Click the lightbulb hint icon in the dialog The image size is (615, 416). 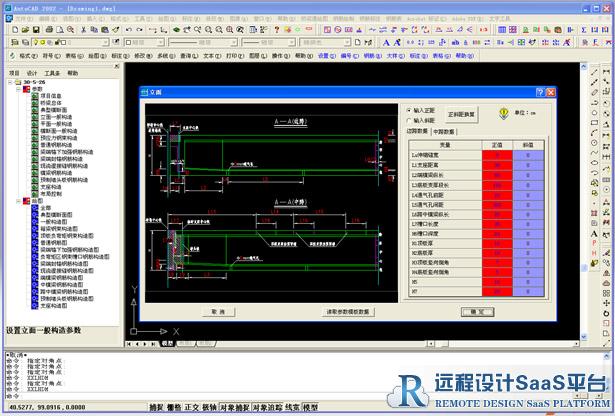click(503, 113)
